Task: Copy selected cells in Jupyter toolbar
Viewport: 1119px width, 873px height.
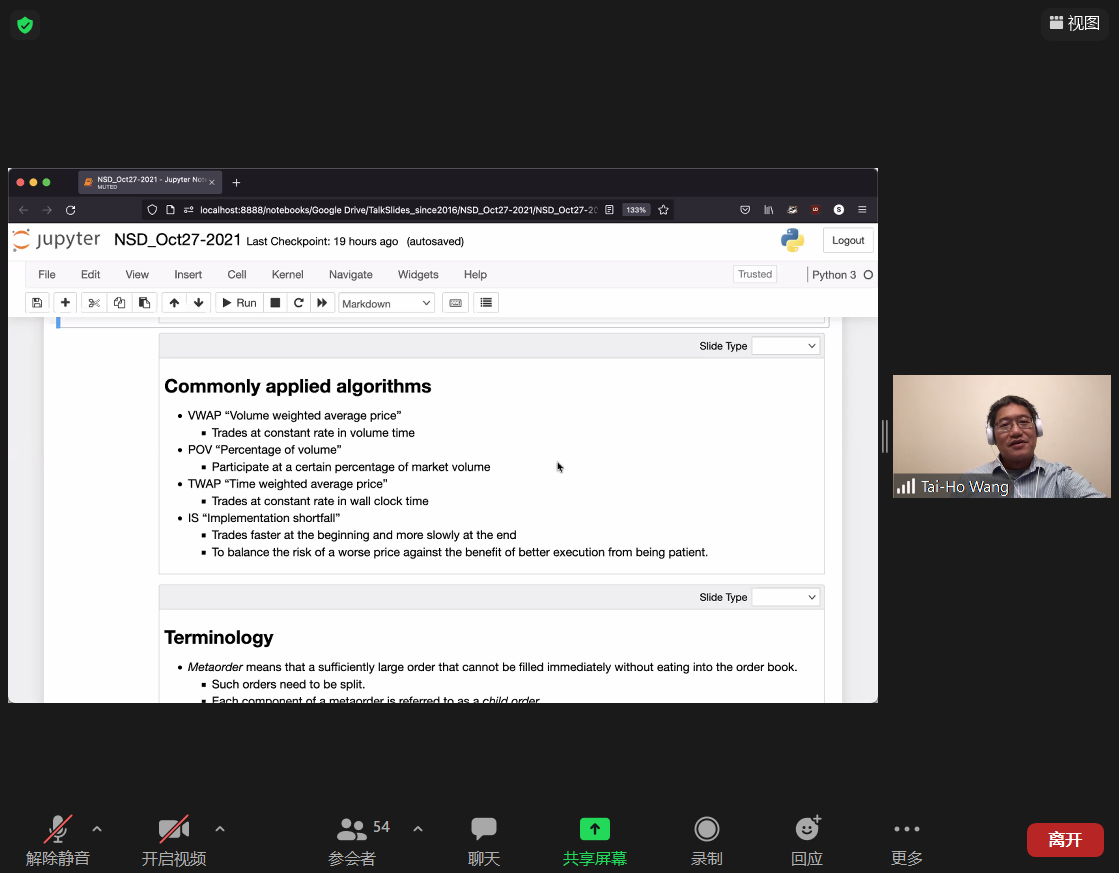Action: 119,303
